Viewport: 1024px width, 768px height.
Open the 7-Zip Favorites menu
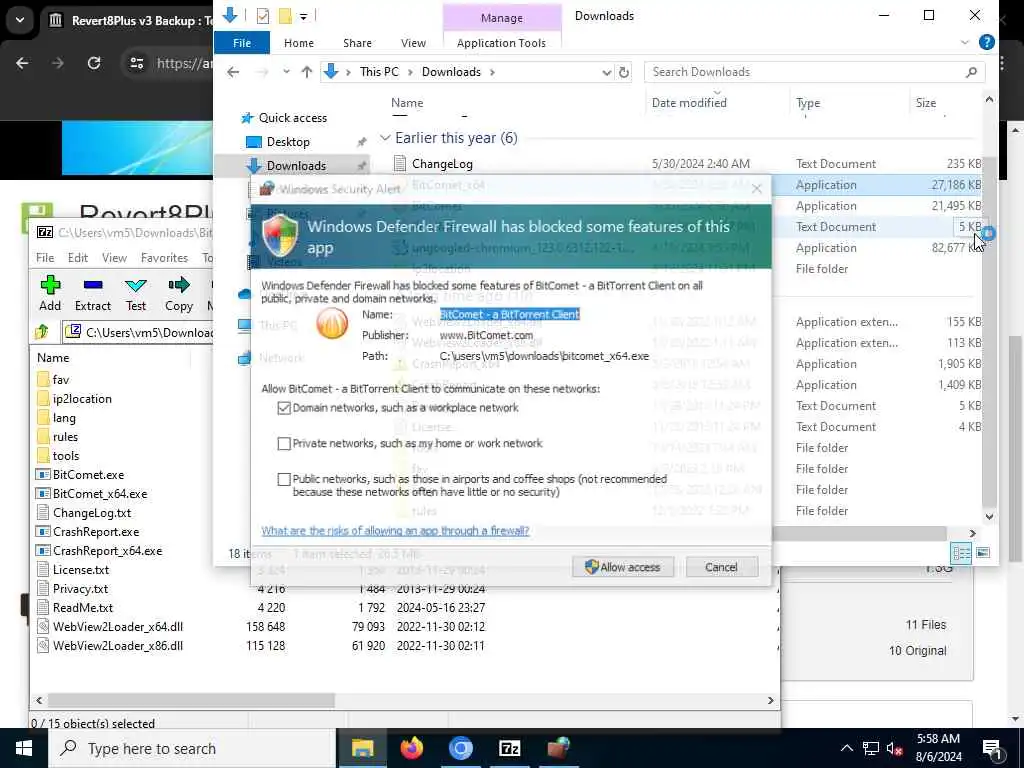point(164,257)
